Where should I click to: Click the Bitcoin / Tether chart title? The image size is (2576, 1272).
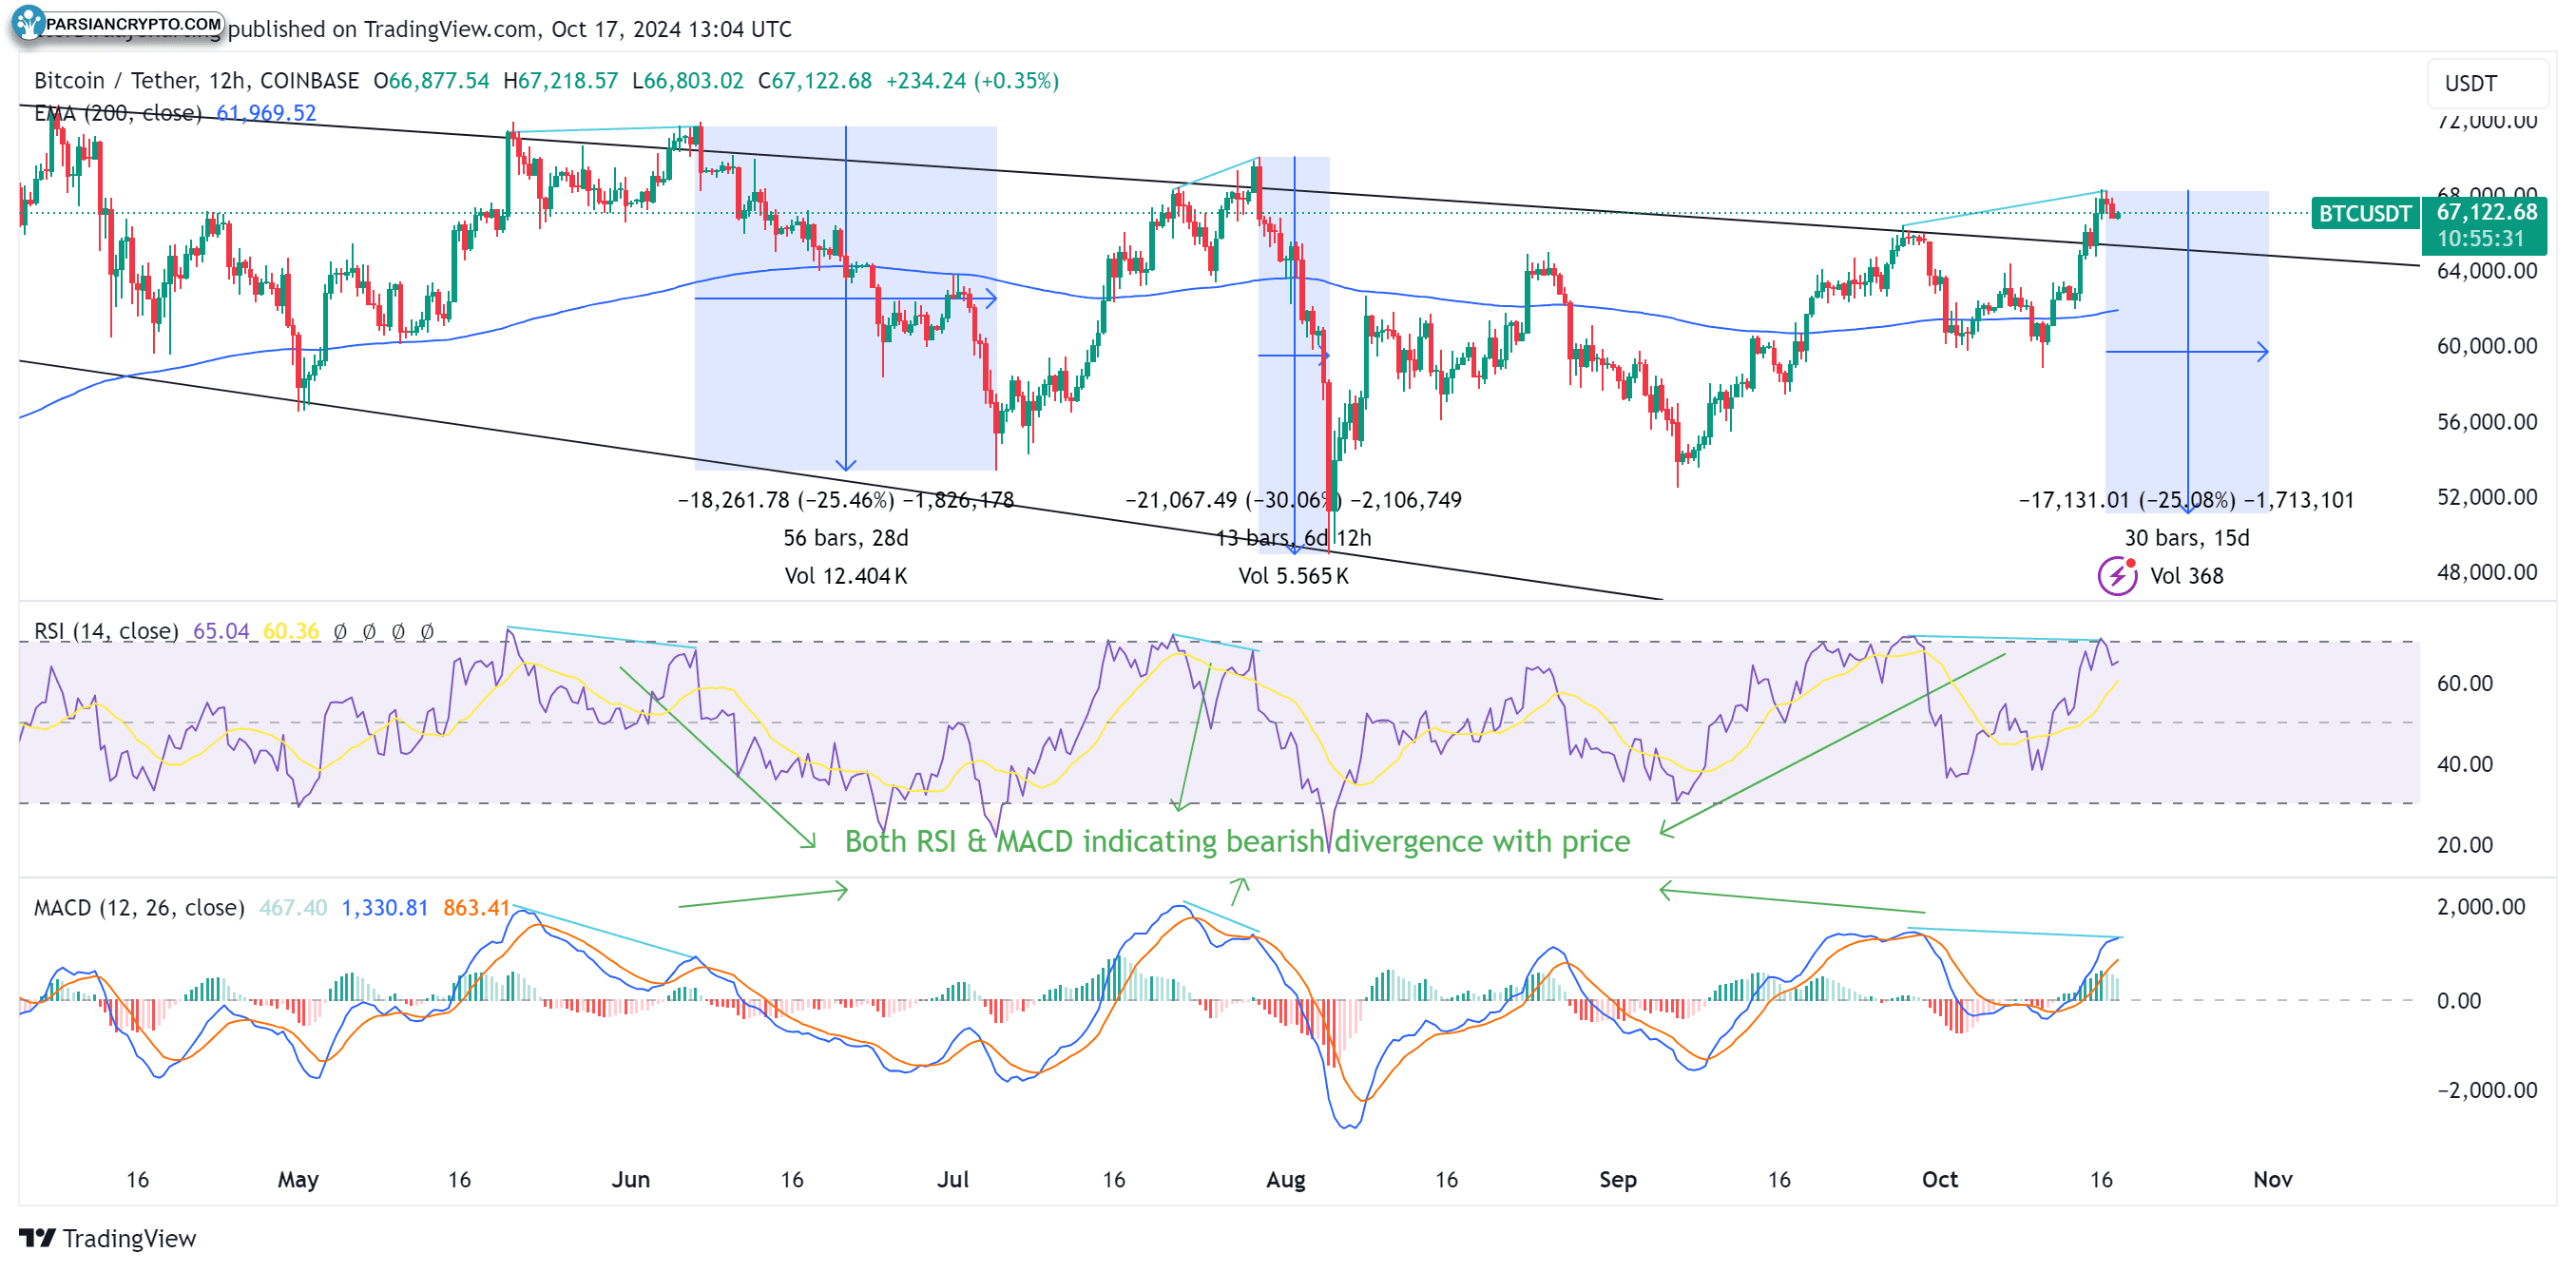[196, 81]
